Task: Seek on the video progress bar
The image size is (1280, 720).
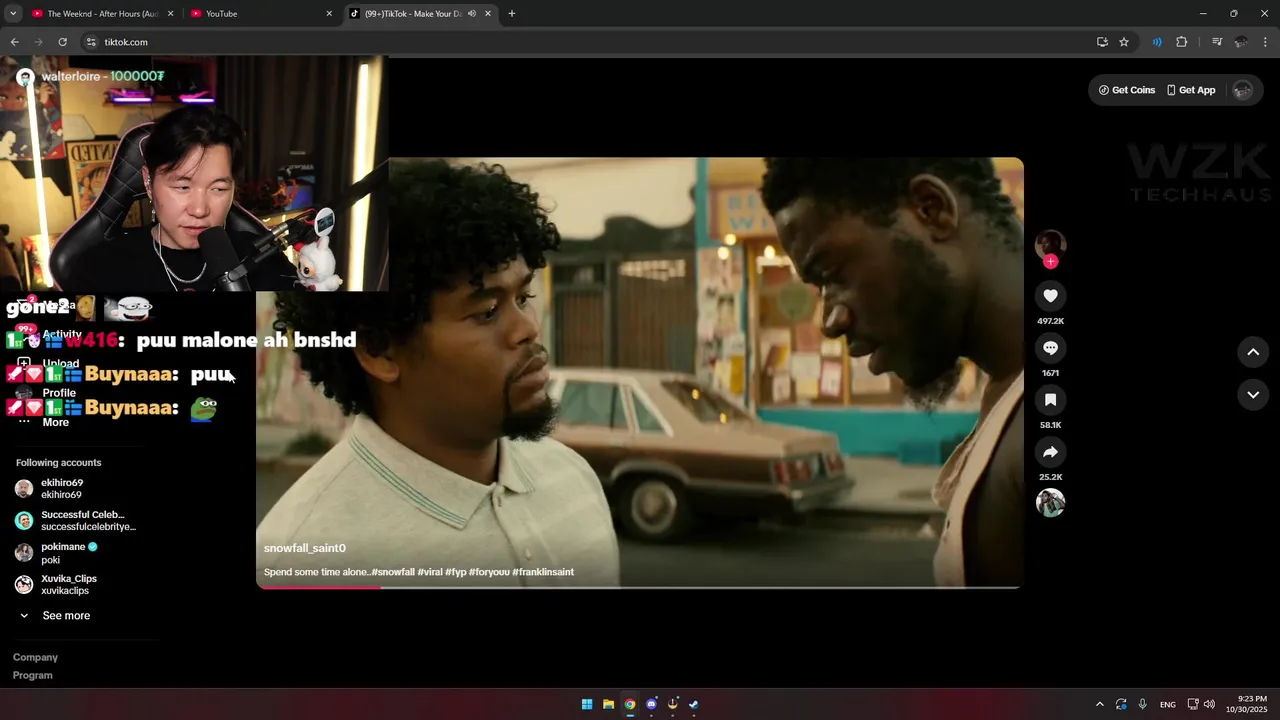Action: [640, 587]
